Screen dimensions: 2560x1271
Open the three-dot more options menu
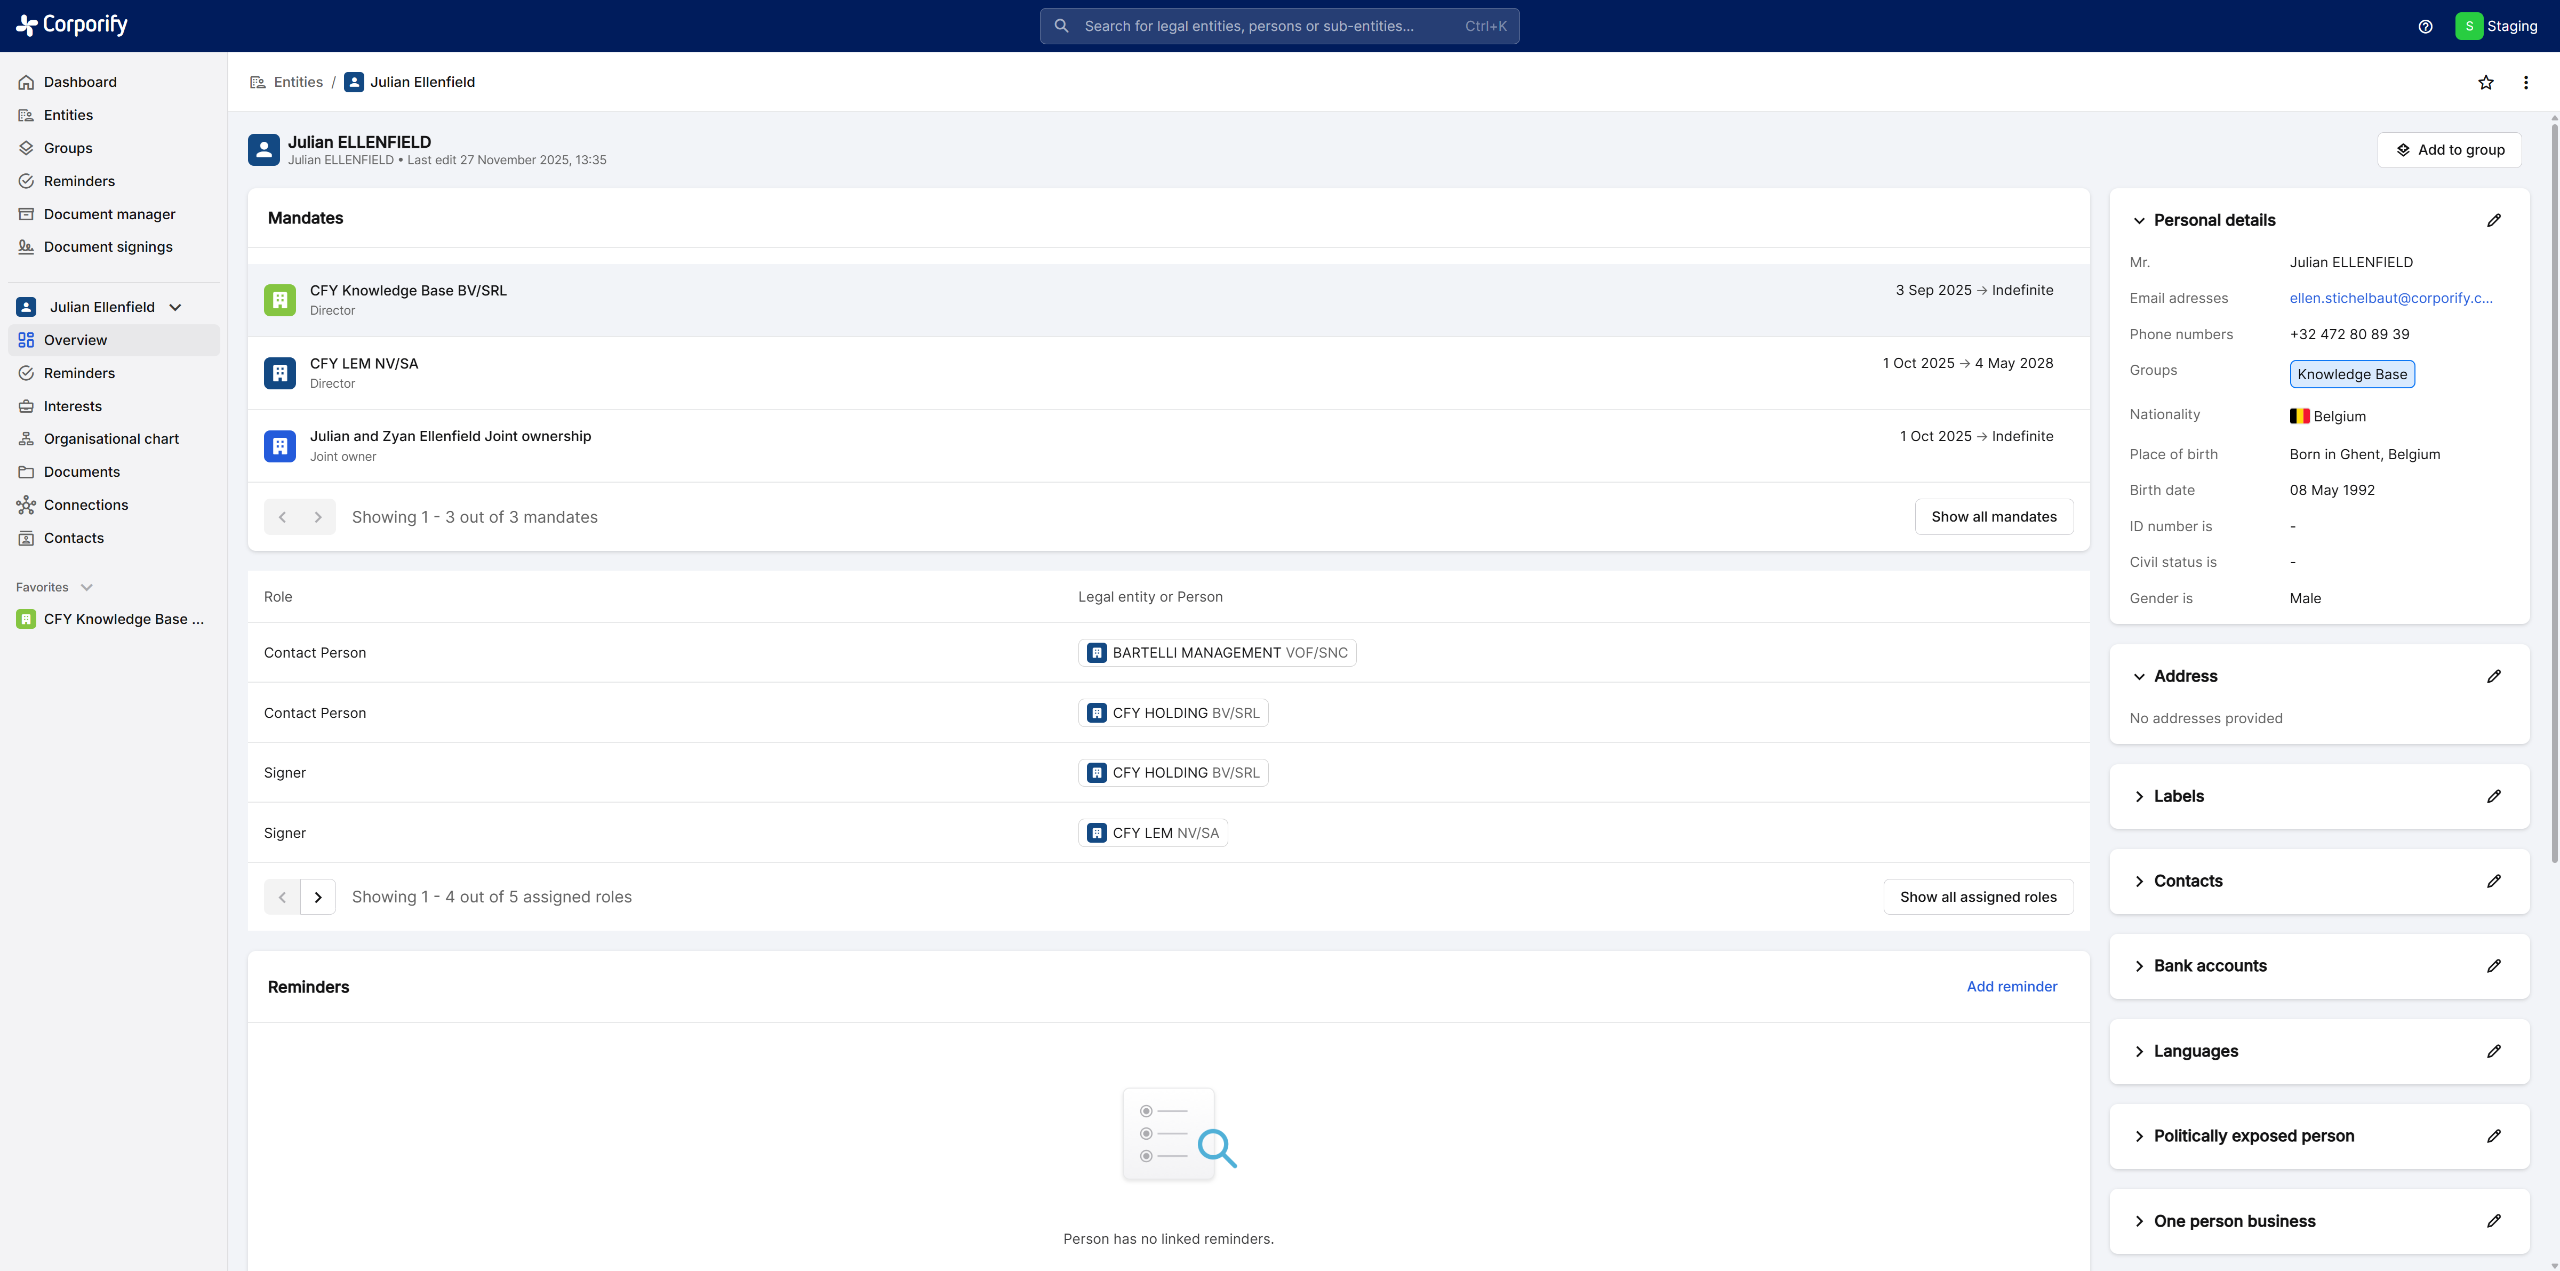click(x=2526, y=82)
